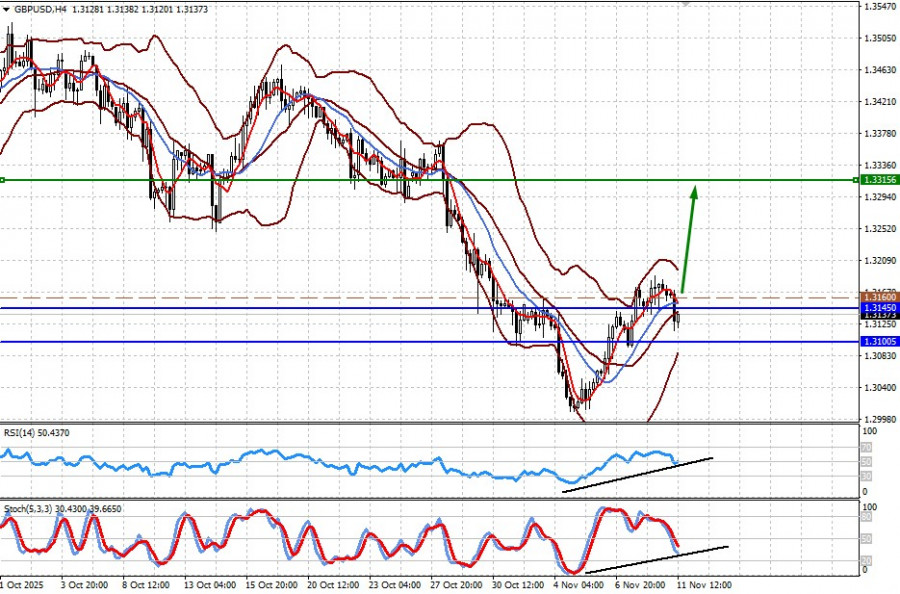
Task: Select the black trendline under RSI
Action: 637,475
